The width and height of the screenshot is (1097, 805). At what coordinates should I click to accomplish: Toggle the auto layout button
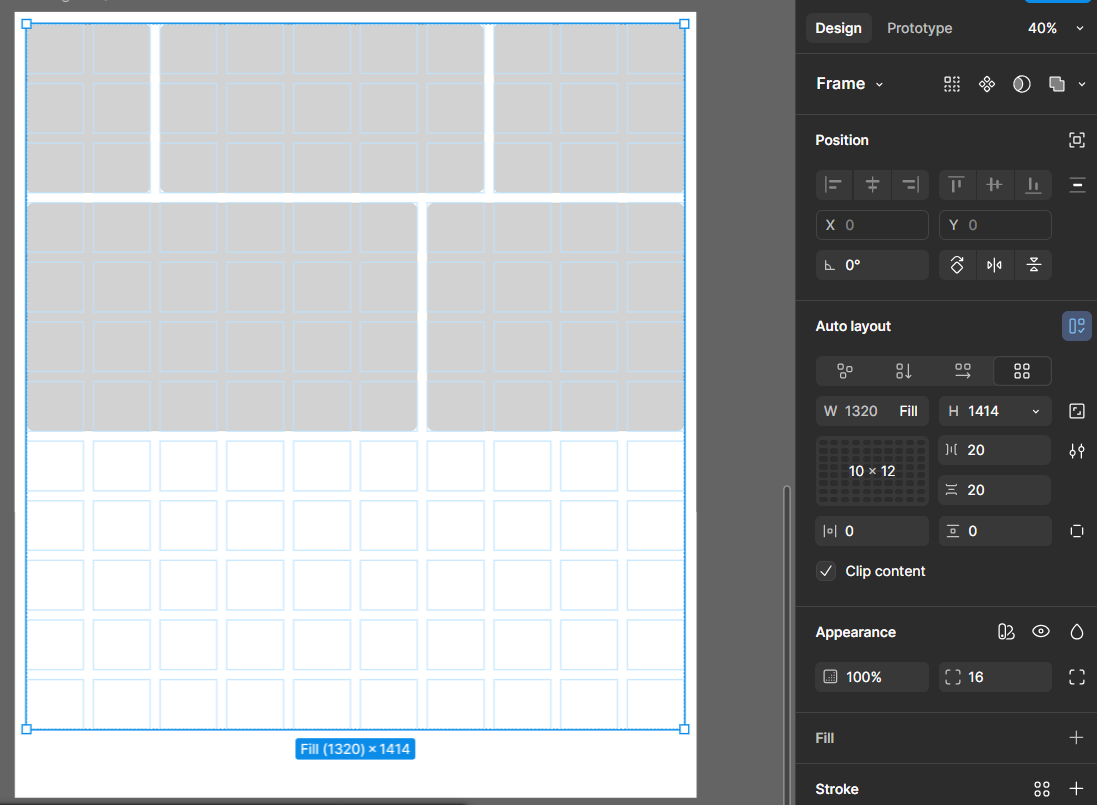pyautogui.click(x=1077, y=326)
